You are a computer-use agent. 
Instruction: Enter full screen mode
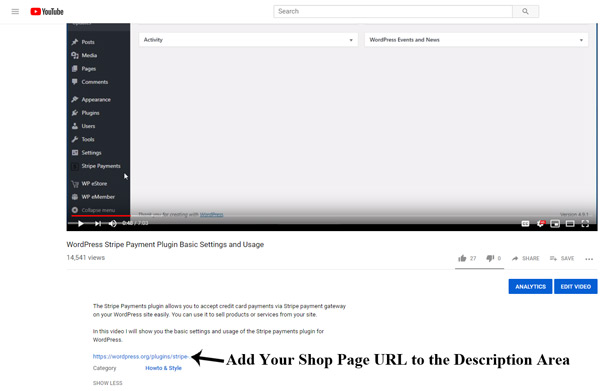pyautogui.click(x=585, y=223)
